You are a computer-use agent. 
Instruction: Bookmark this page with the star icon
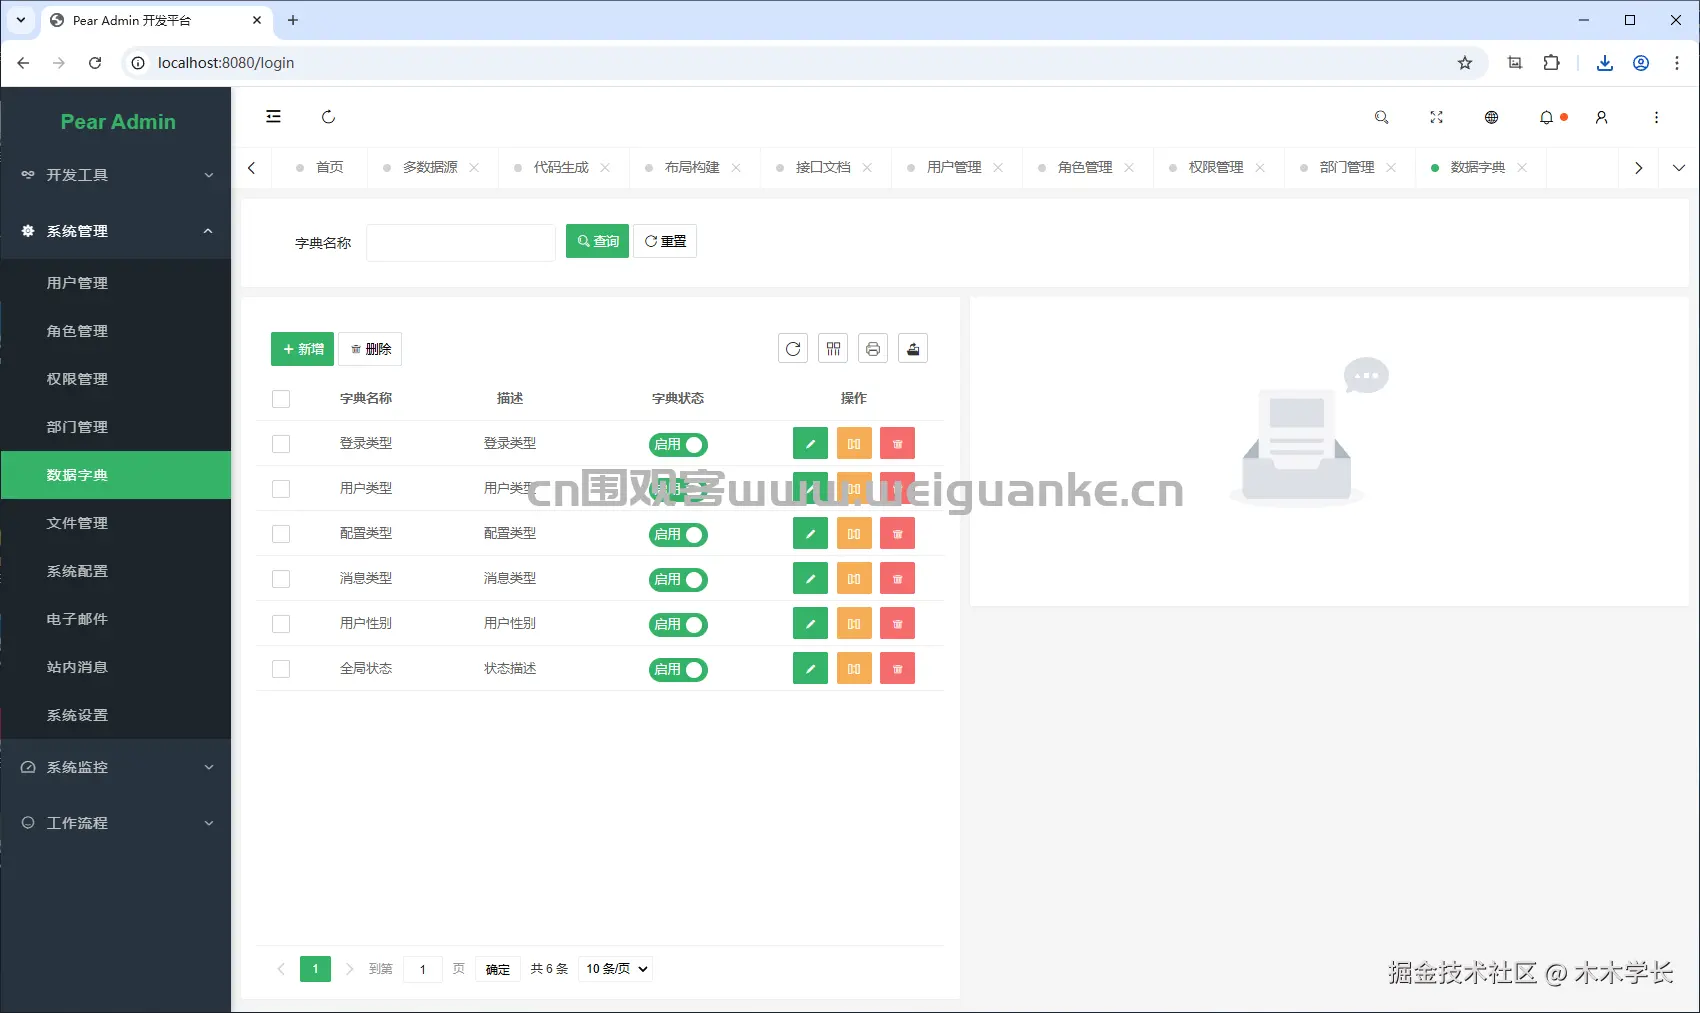[1465, 63]
